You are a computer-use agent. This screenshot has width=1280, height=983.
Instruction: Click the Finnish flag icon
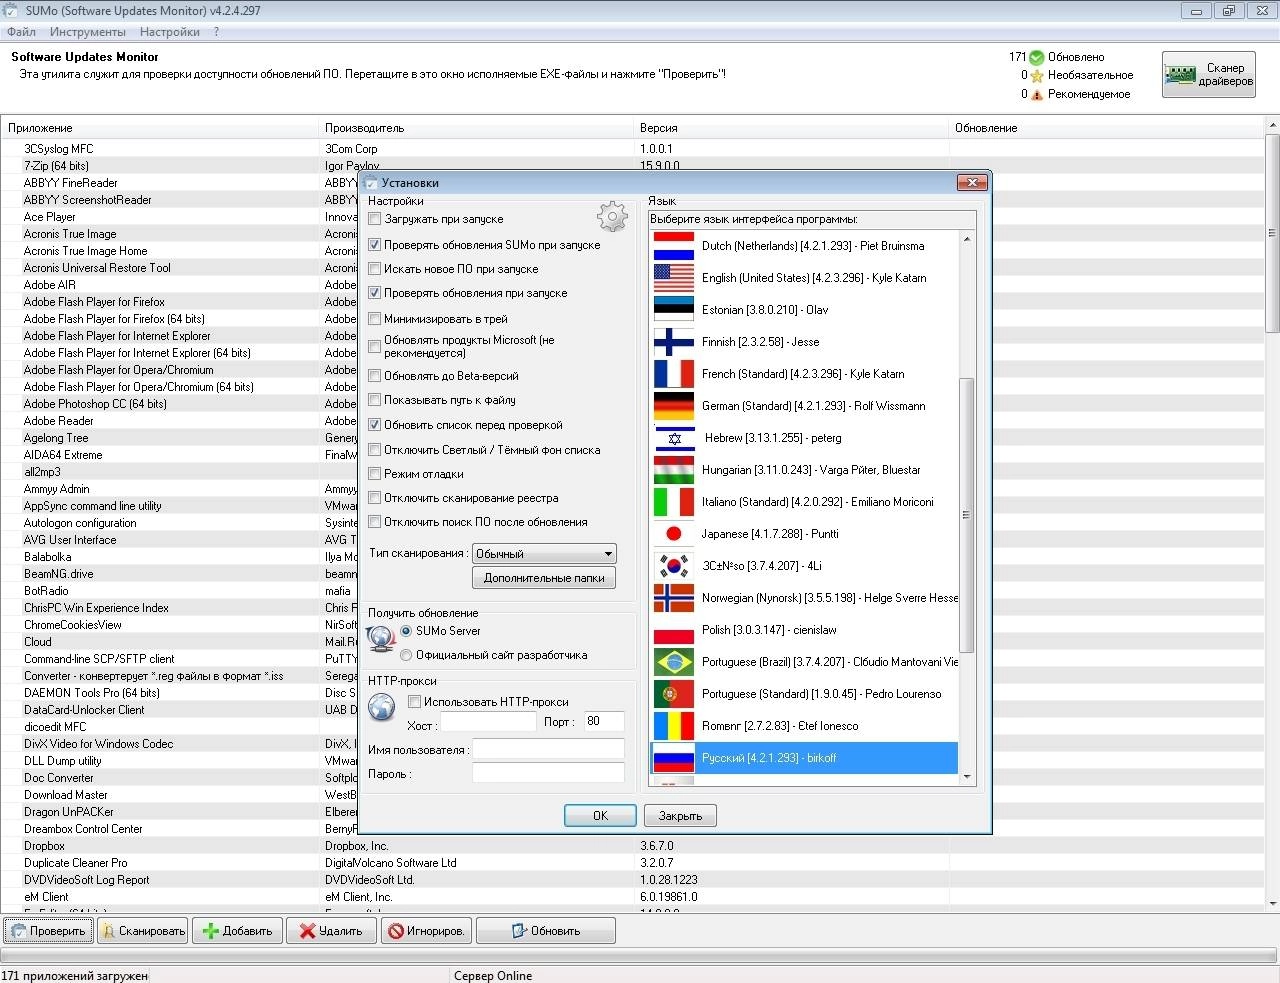[x=673, y=342]
